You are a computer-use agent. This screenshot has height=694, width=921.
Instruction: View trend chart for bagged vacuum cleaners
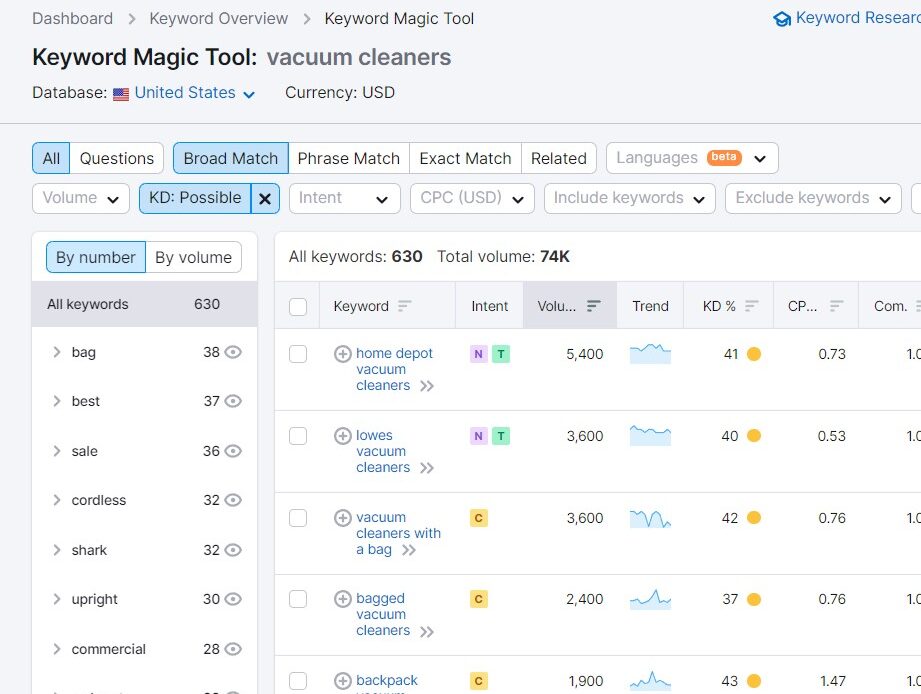[x=650, y=599]
